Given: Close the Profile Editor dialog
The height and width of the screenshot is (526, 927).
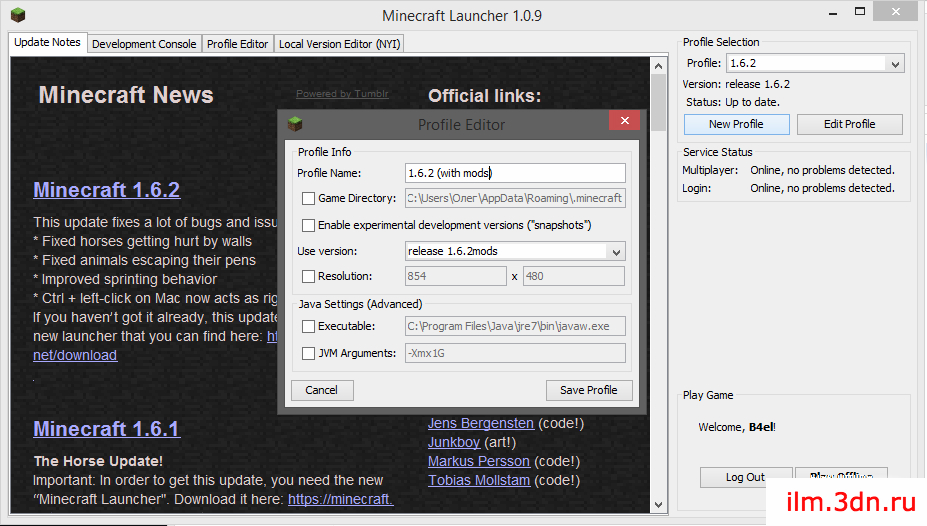Looking at the screenshot, I should [624, 121].
